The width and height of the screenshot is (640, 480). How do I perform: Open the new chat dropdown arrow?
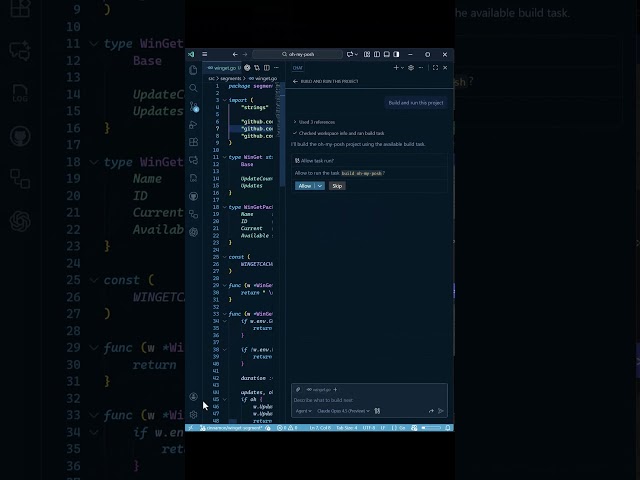click(402, 68)
